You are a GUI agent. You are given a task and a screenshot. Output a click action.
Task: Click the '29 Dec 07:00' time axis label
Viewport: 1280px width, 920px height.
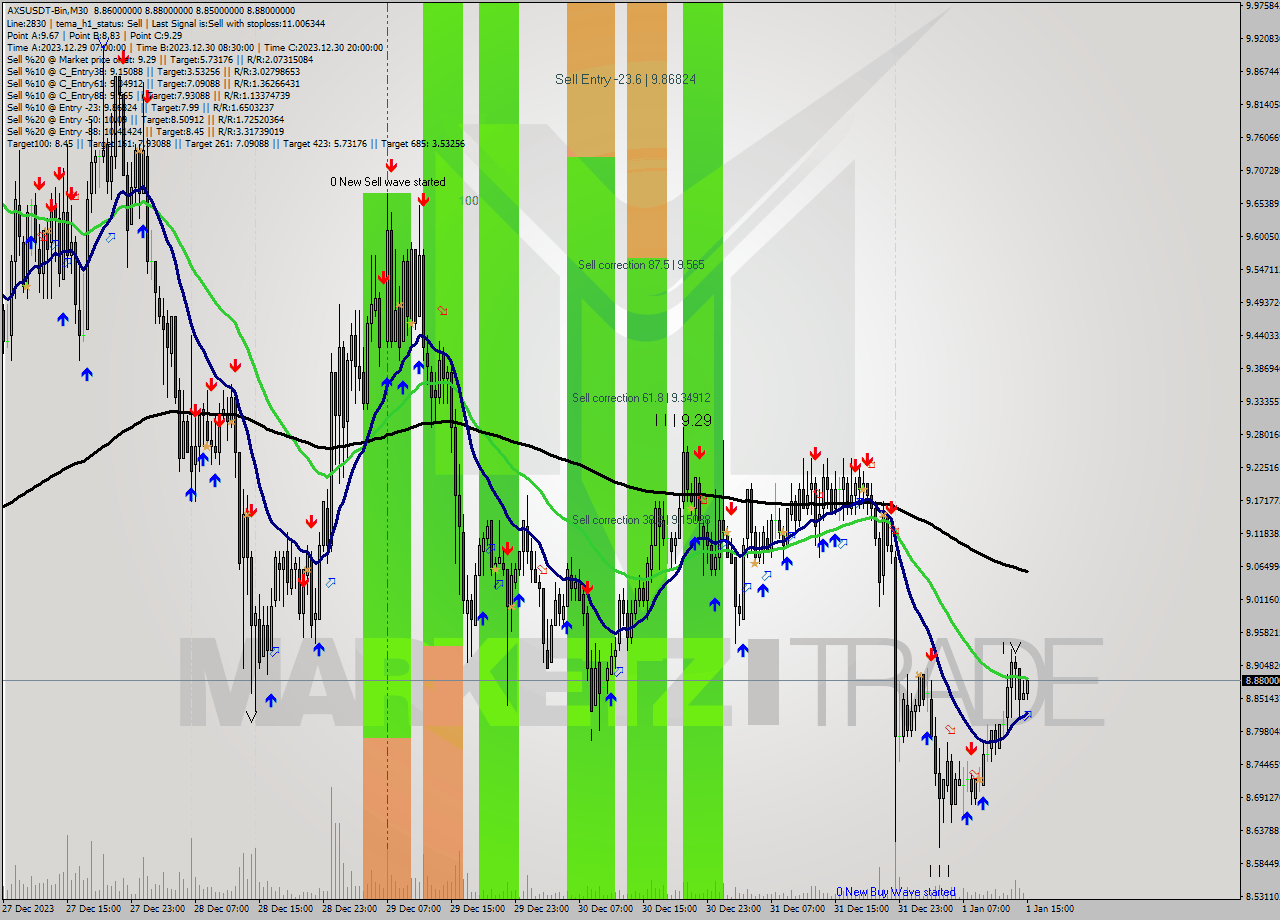pyautogui.click(x=413, y=909)
